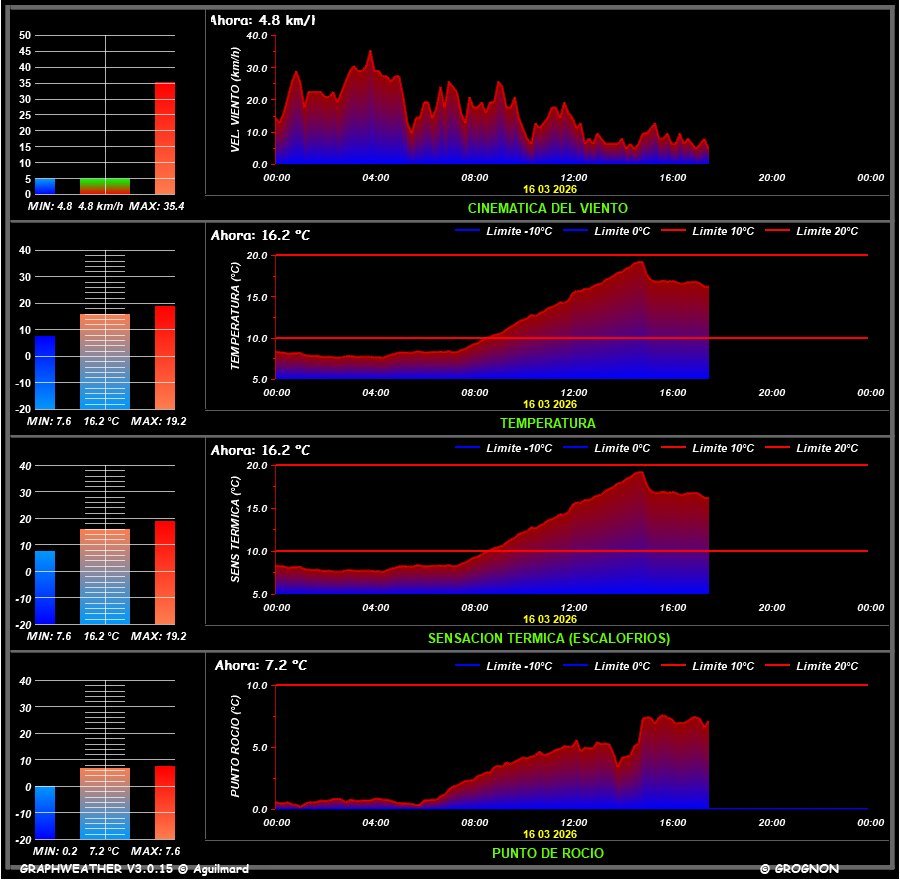The image size is (900, 880).
Task: Click the Ahora 4.8 km/h wind readout
Action: (x=263, y=20)
